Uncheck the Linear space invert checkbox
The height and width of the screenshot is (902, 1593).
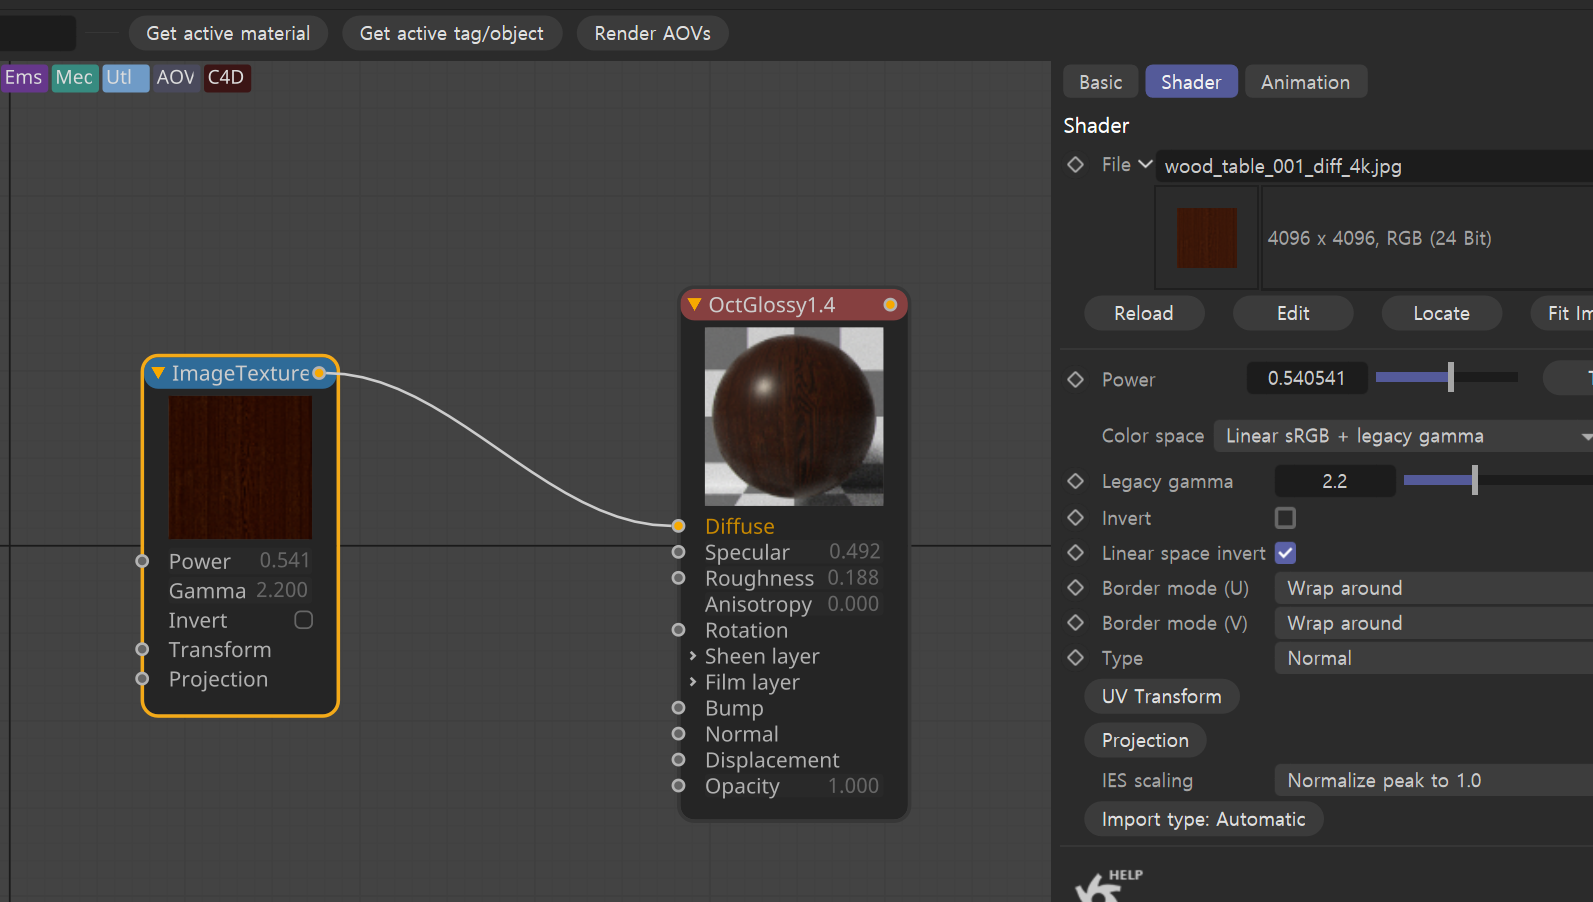pos(1285,553)
